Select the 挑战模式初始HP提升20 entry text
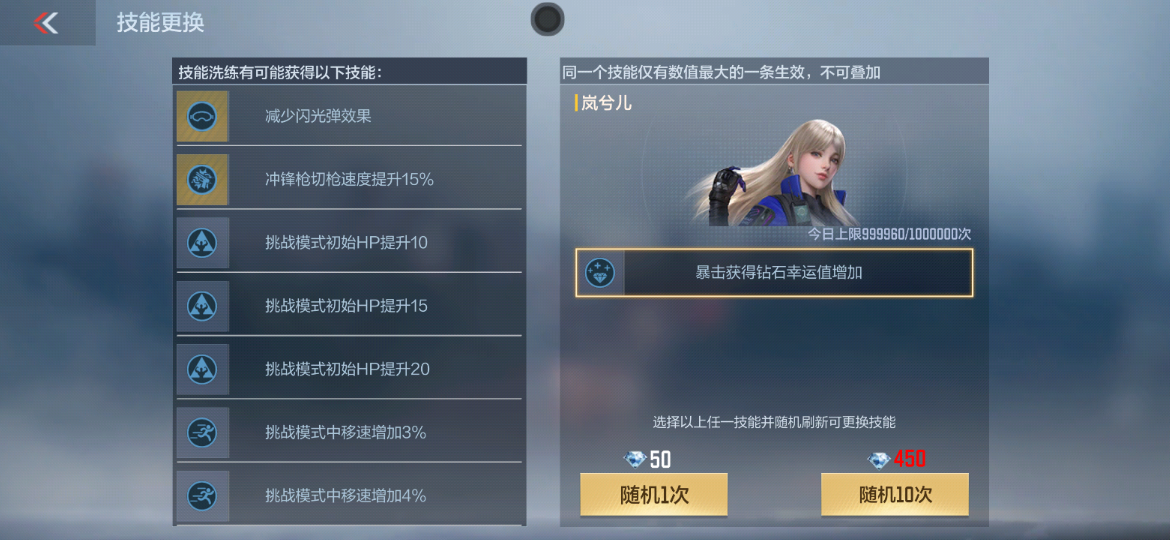The width and height of the screenshot is (1170, 540). (x=347, y=369)
